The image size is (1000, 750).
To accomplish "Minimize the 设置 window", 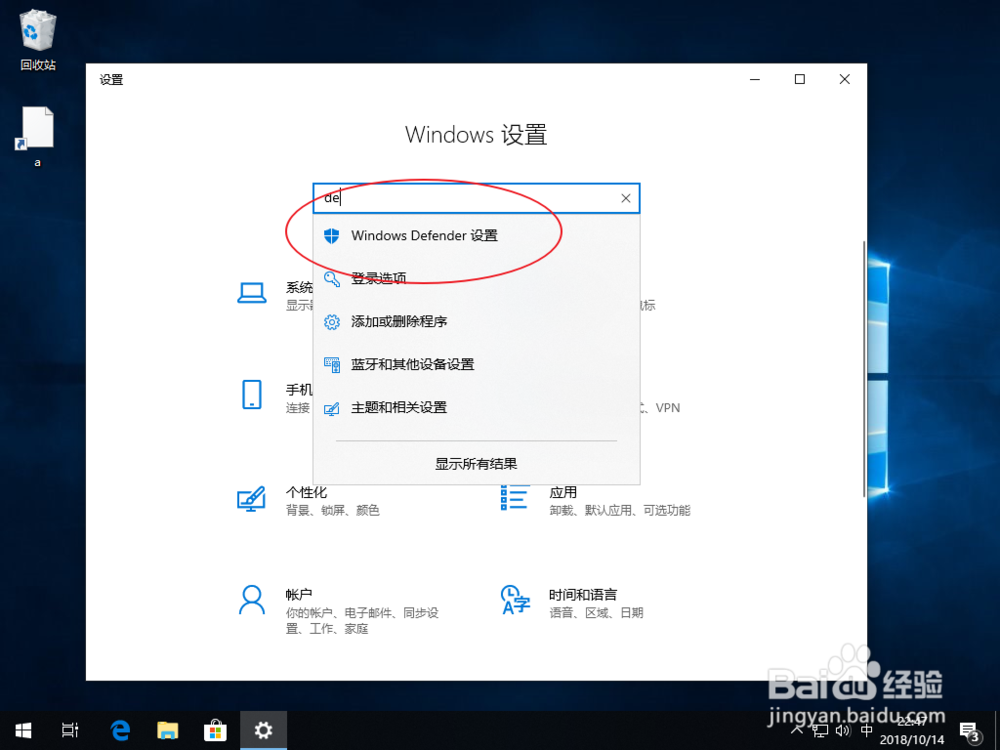I will (x=755, y=79).
